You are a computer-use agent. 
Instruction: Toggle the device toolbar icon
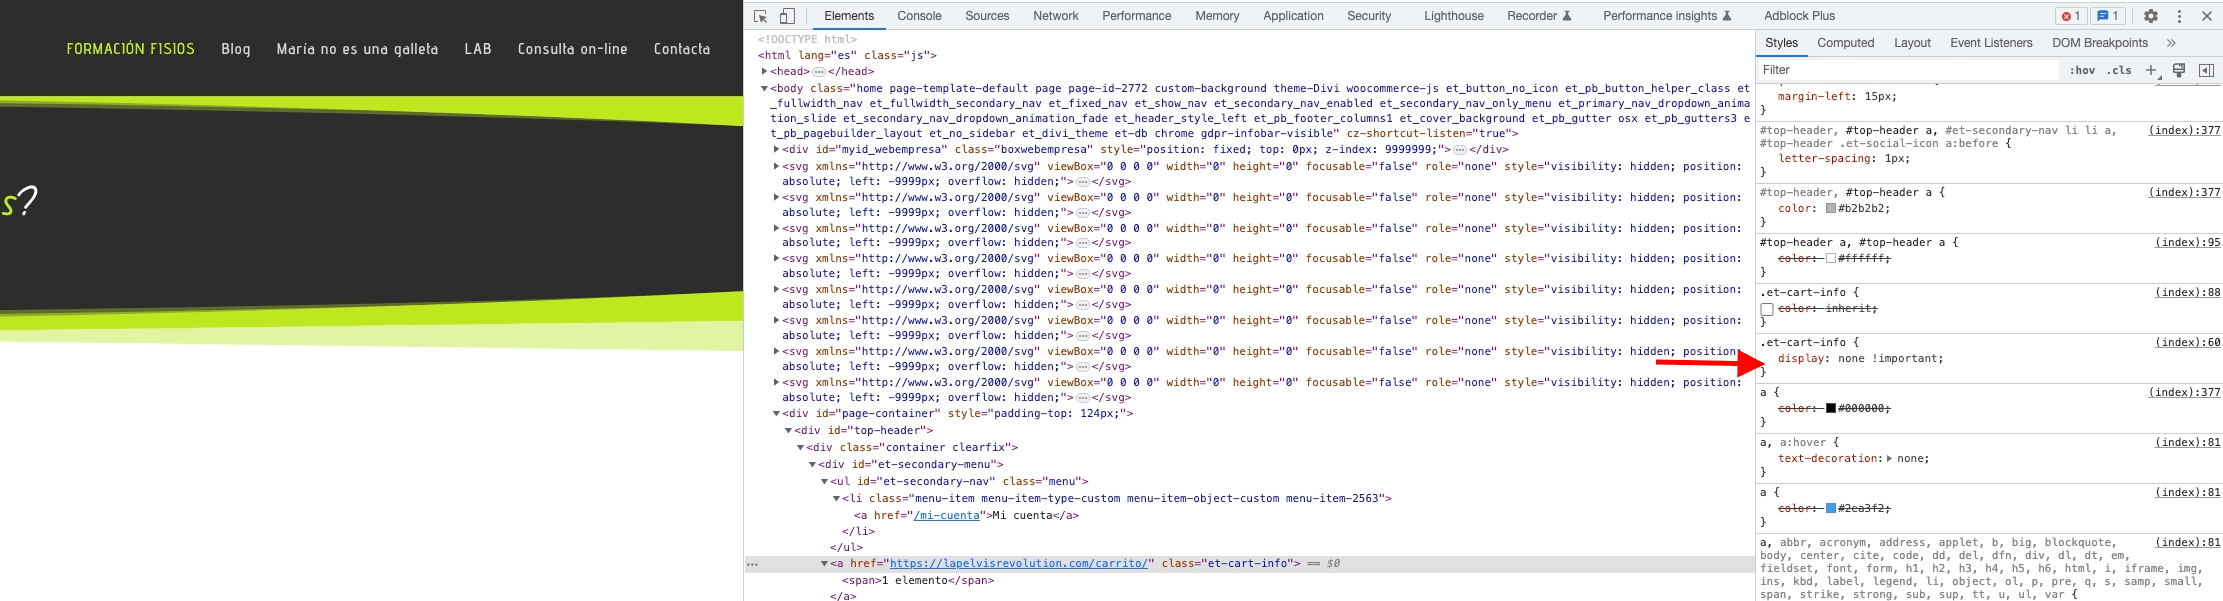coord(788,16)
